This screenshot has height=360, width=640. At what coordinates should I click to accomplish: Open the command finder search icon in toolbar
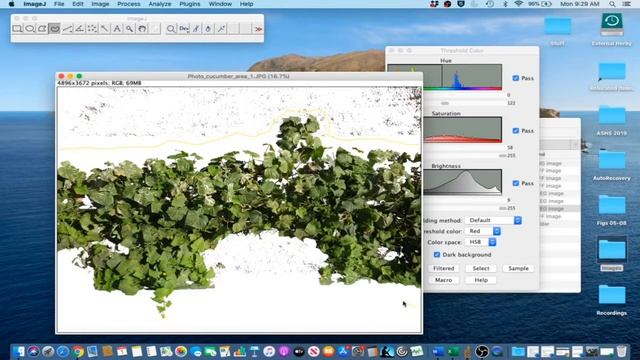point(171,29)
